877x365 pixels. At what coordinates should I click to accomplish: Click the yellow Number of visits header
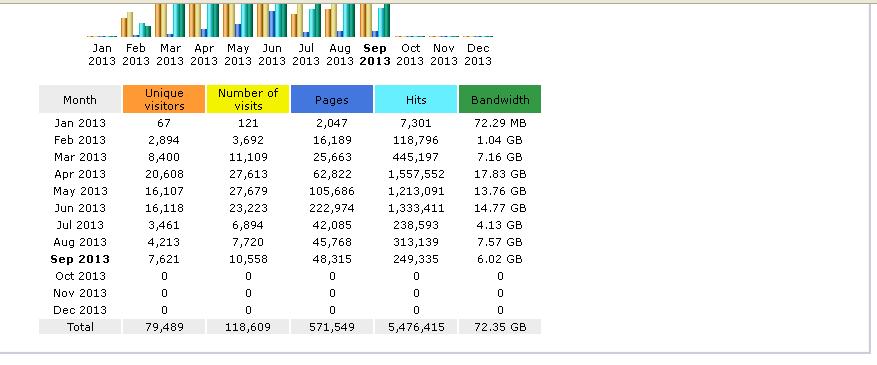(x=248, y=99)
